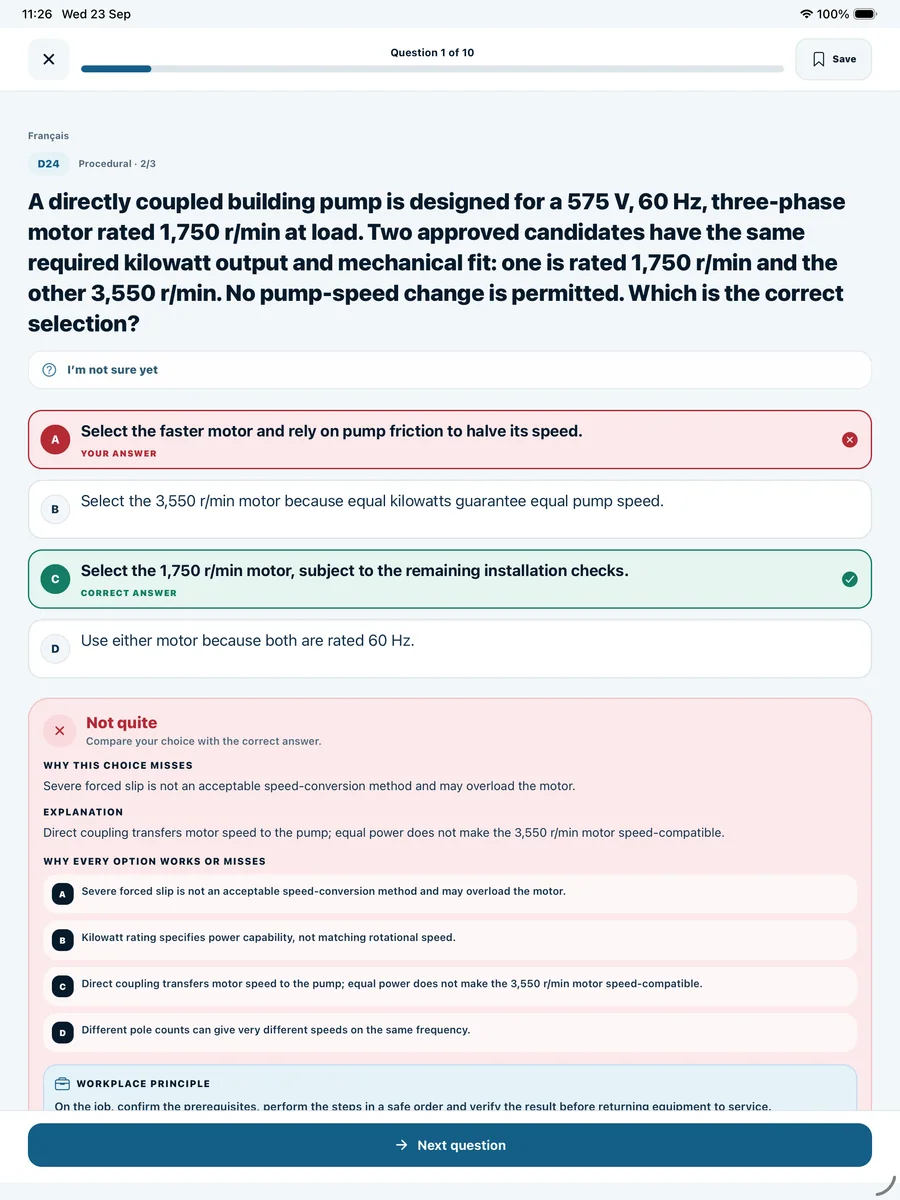Click the bookmark Save button
Screen dimensions: 900x1200
pyautogui.click(x=833, y=59)
